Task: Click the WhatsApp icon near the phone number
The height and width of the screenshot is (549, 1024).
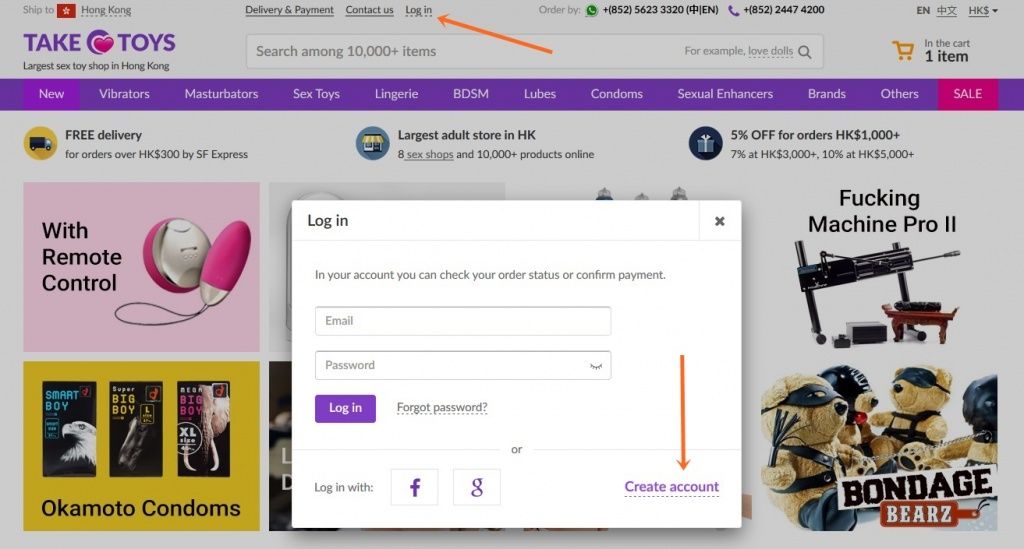Action: coord(592,10)
